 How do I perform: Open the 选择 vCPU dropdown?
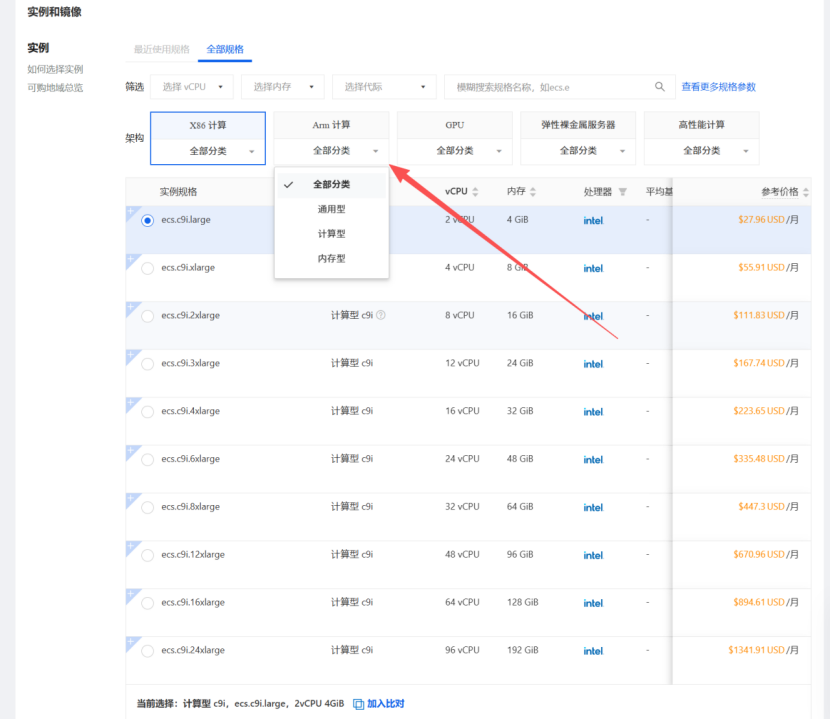click(192, 87)
